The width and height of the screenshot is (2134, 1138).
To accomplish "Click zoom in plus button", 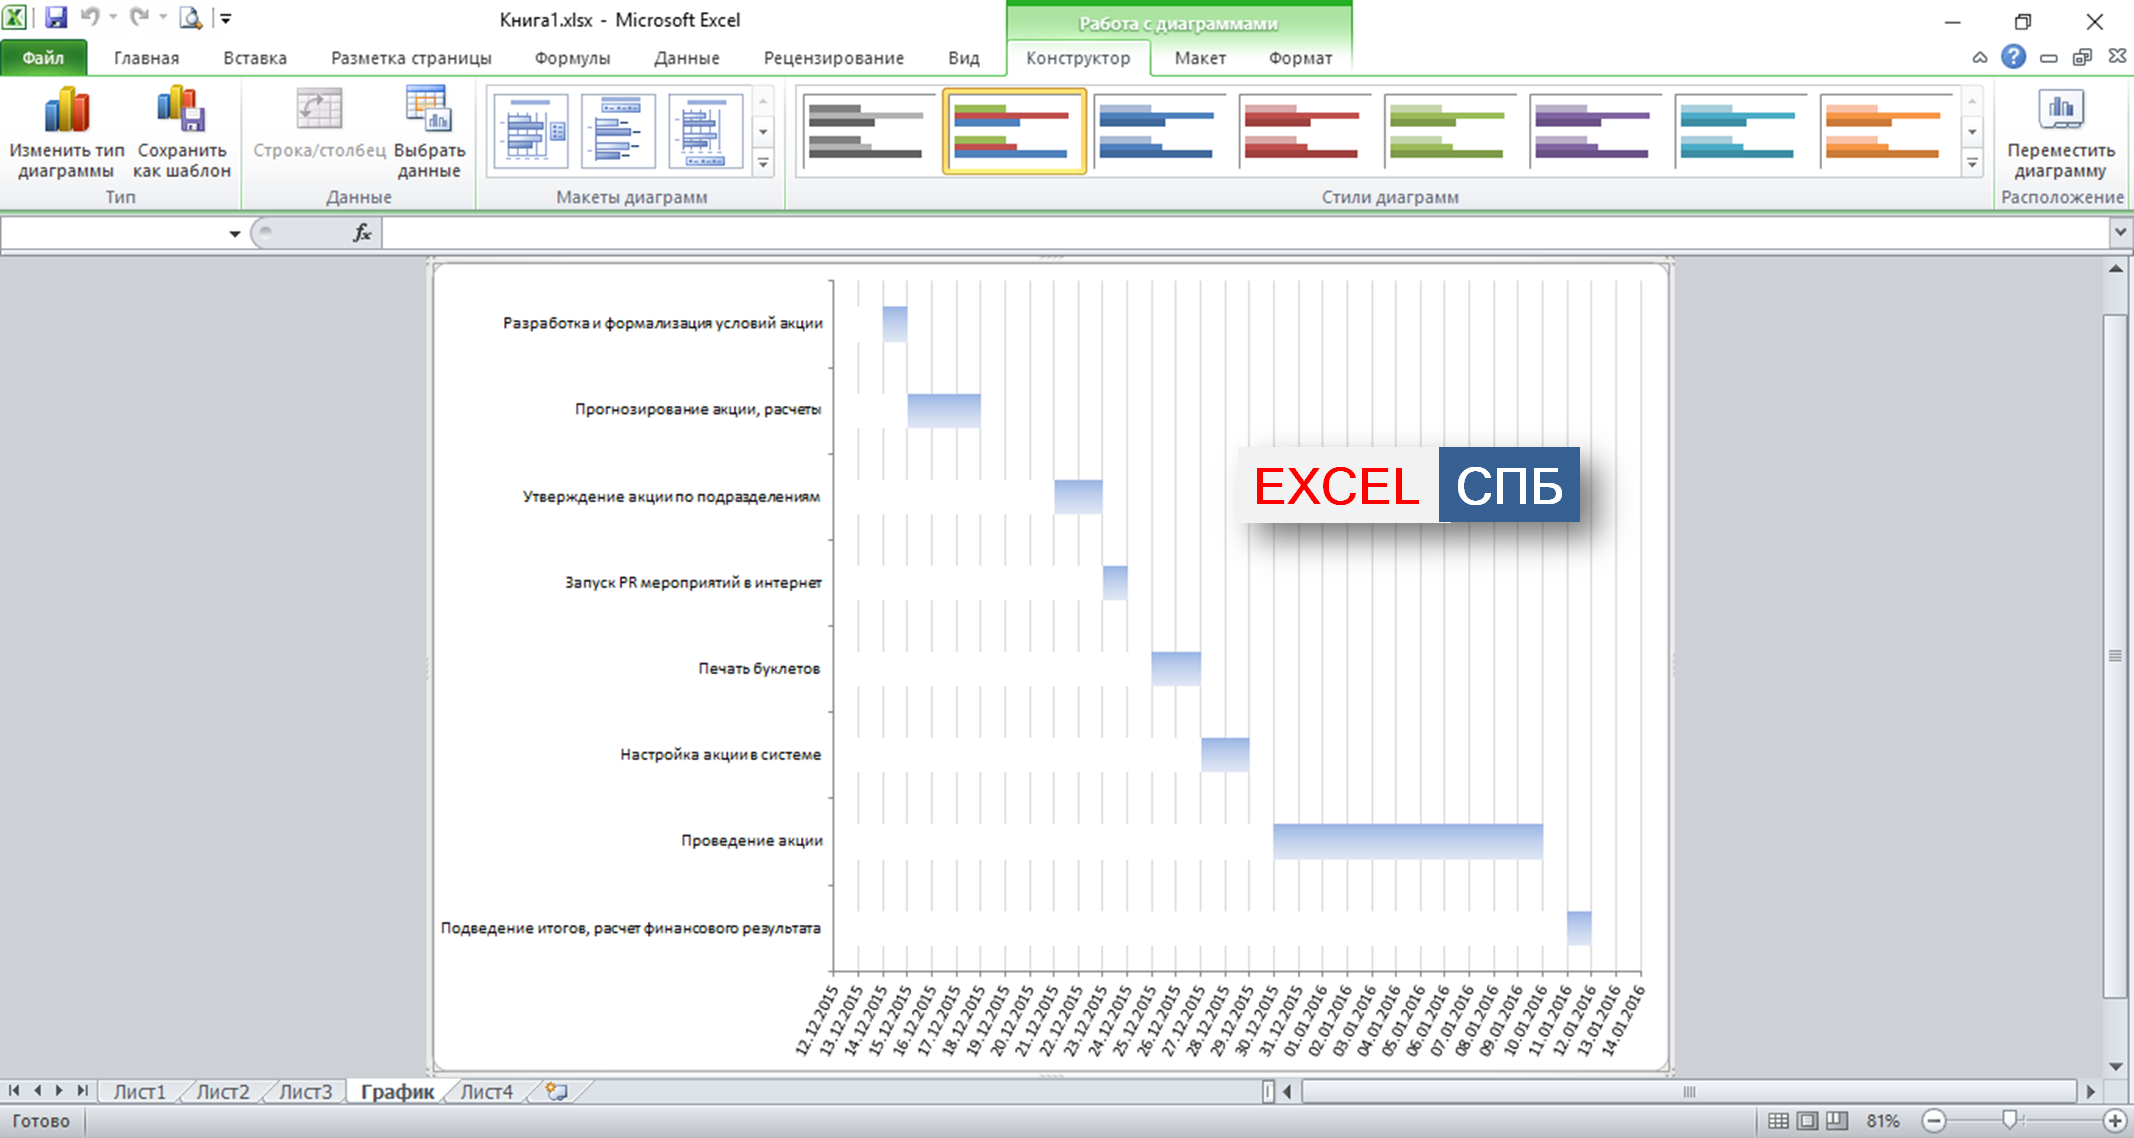I will coord(2114,1121).
